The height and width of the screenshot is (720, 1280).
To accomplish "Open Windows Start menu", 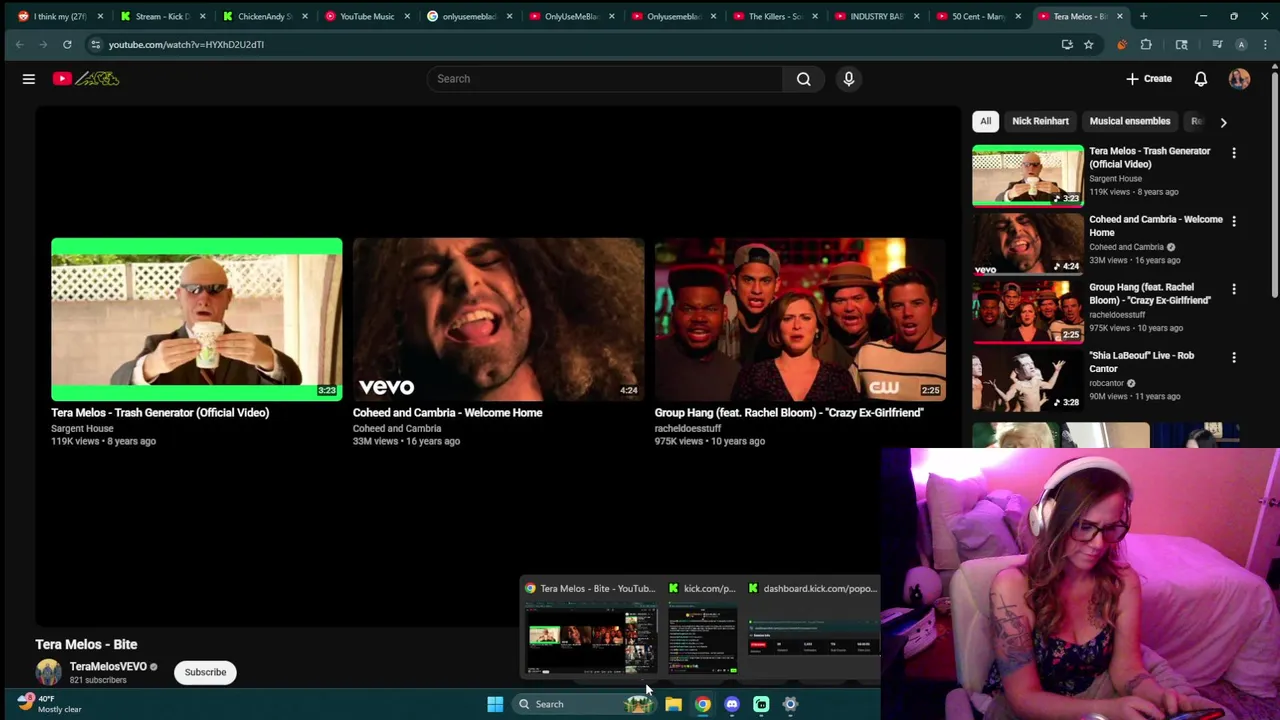I will coord(495,704).
